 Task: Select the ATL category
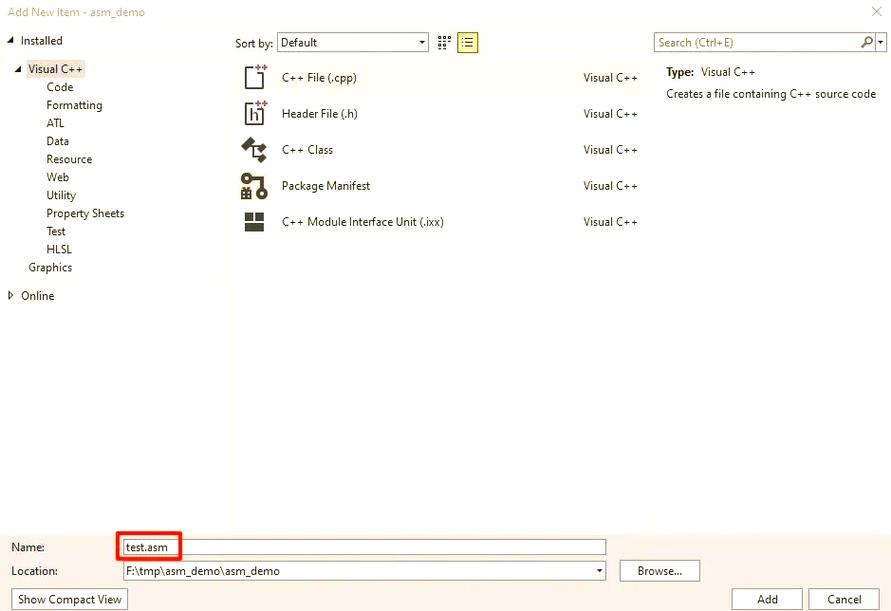click(55, 123)
